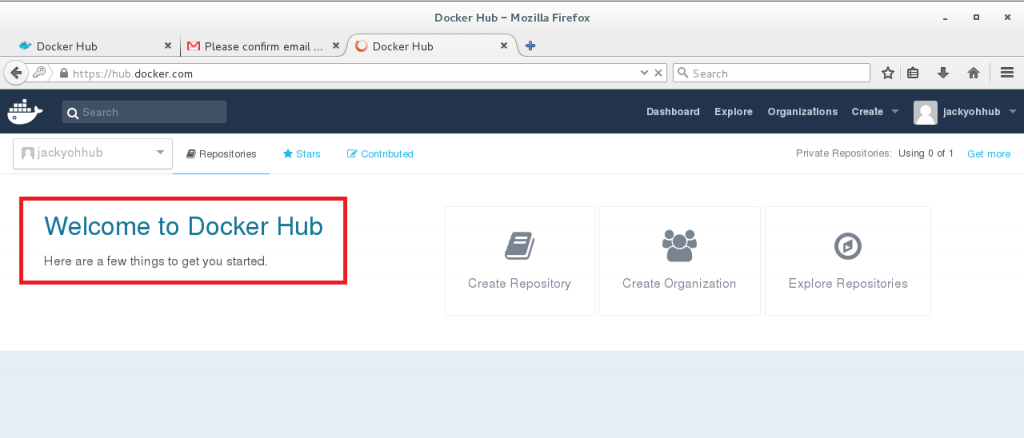Expand the jackyohhub user menu arrow

(x=1012, y=112)
